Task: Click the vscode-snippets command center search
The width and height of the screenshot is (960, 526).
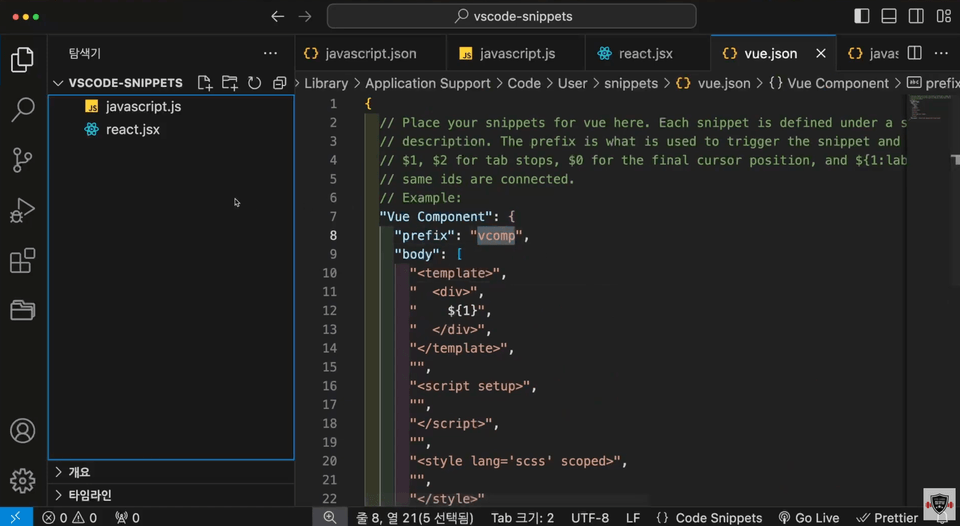Action: pos(512,17)
